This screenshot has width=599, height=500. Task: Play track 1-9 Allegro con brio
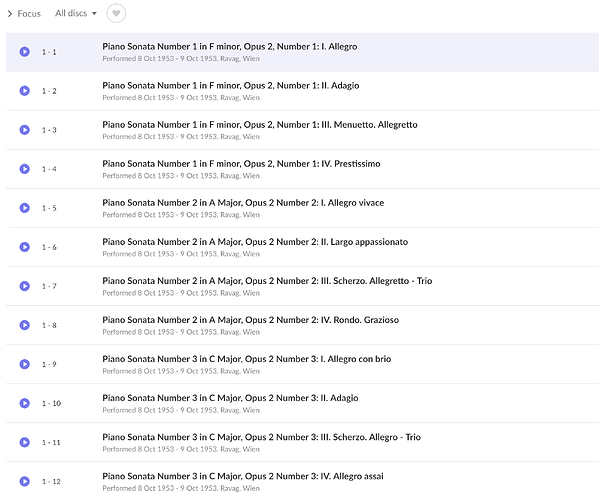24,364
